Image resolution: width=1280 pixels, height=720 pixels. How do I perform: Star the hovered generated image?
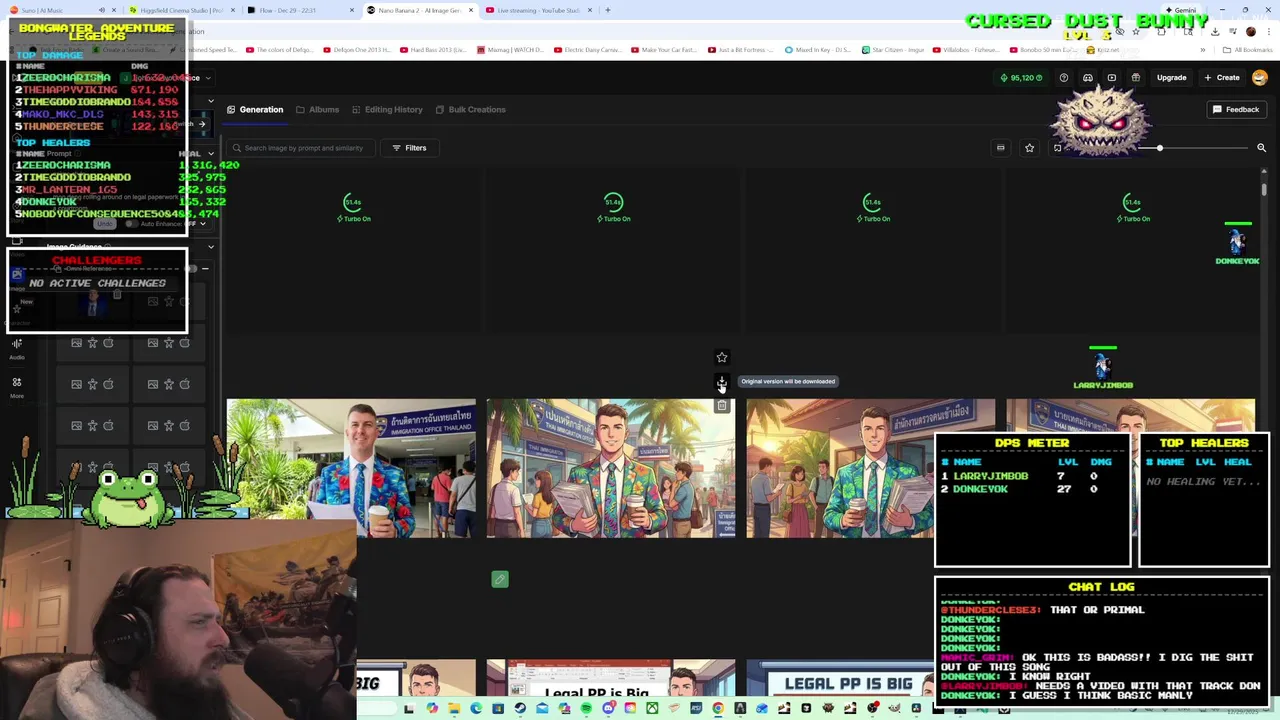click(722, 357)
